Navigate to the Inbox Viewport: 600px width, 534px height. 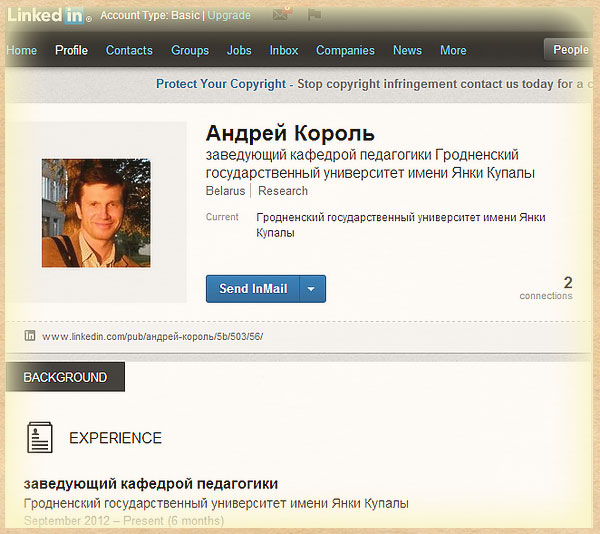pos(284,50)
